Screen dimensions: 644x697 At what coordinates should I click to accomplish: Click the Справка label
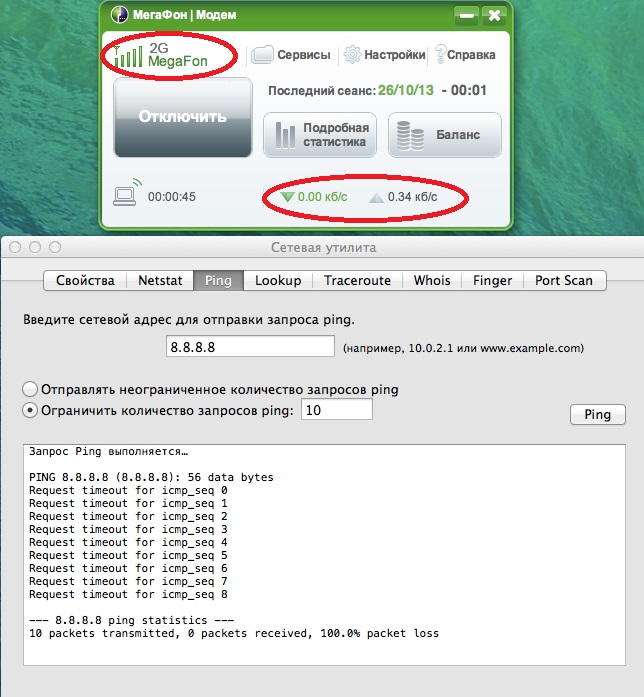pos(471,55)
